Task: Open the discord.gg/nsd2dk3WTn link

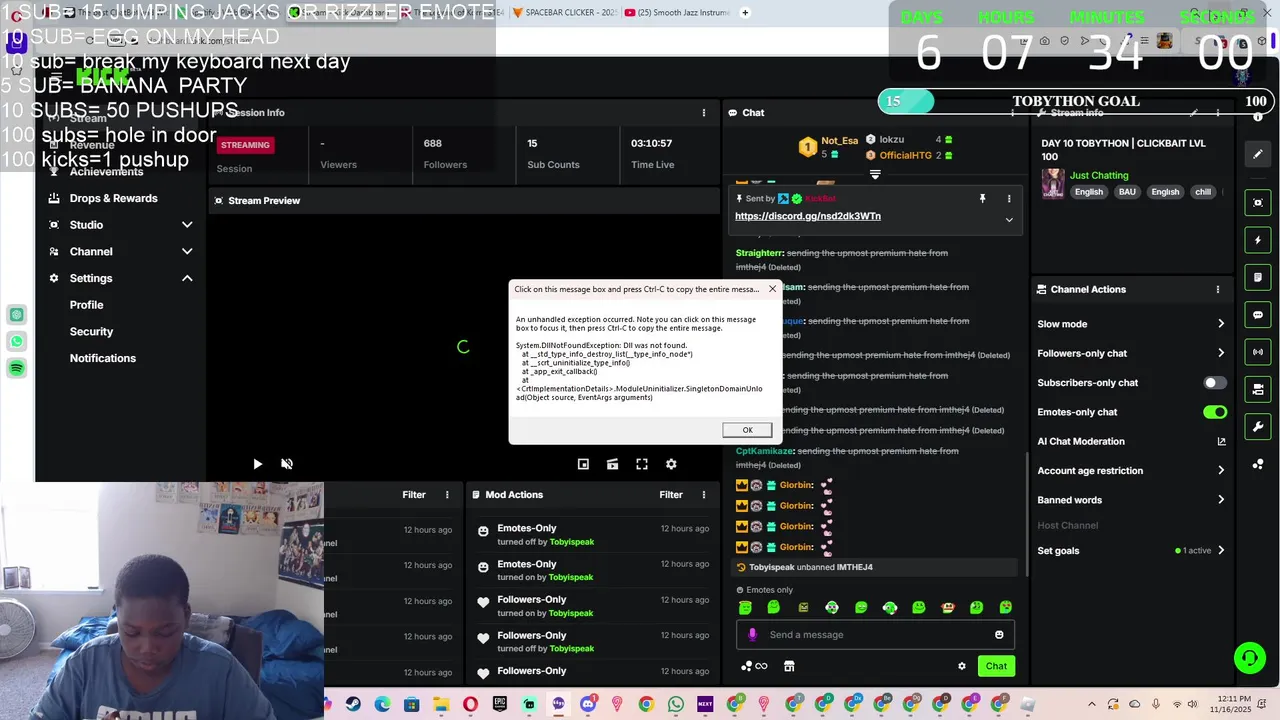Action: [808, 216]
